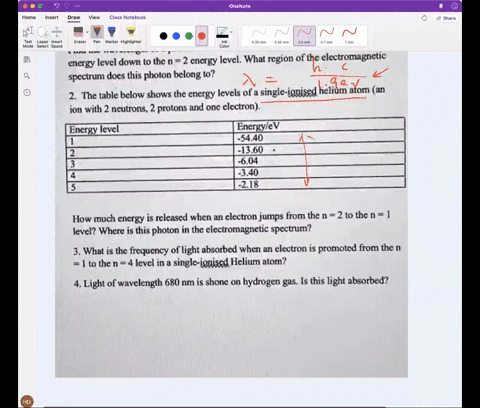Image resolution: width=480 pixels, height=408 pixels.
Task: Switch to the Class Notebook tab
Action: click(128, 17)
